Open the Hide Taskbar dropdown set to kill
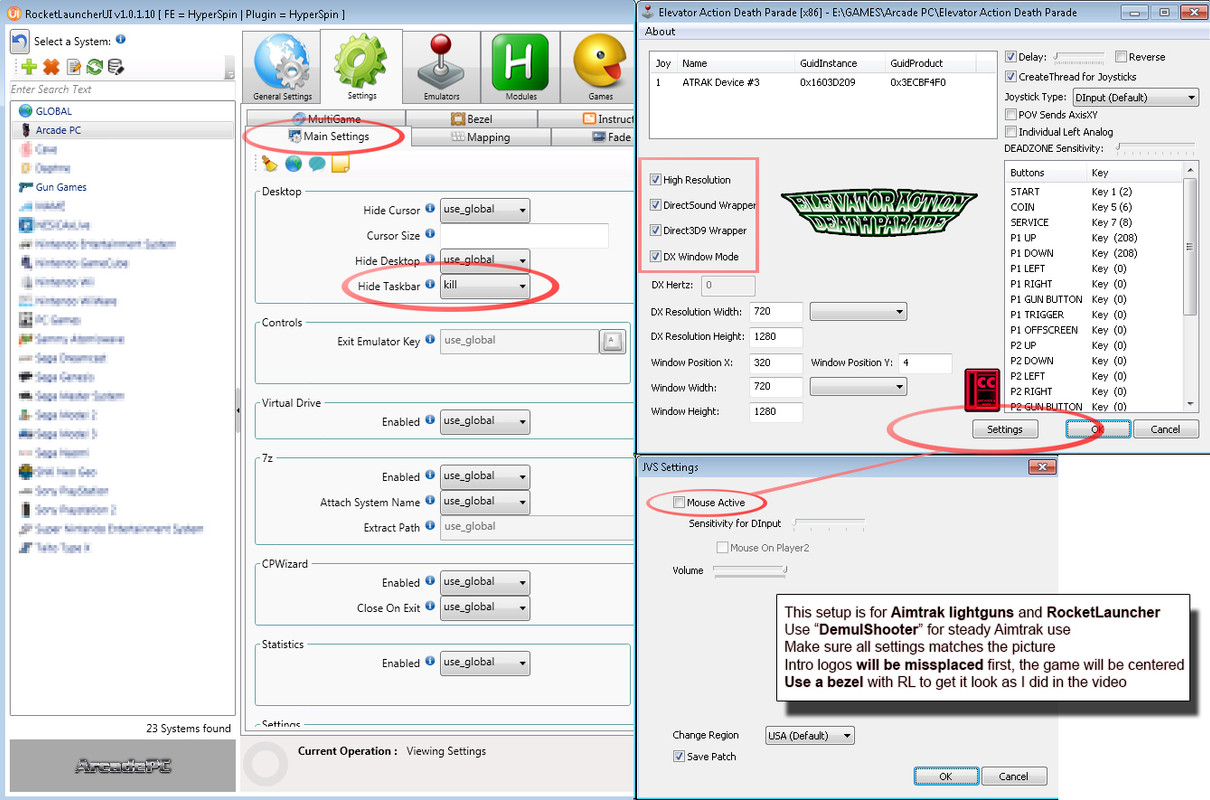This screenshot has height=800, width=1210. pyautogui.click(x=485, y=286)
